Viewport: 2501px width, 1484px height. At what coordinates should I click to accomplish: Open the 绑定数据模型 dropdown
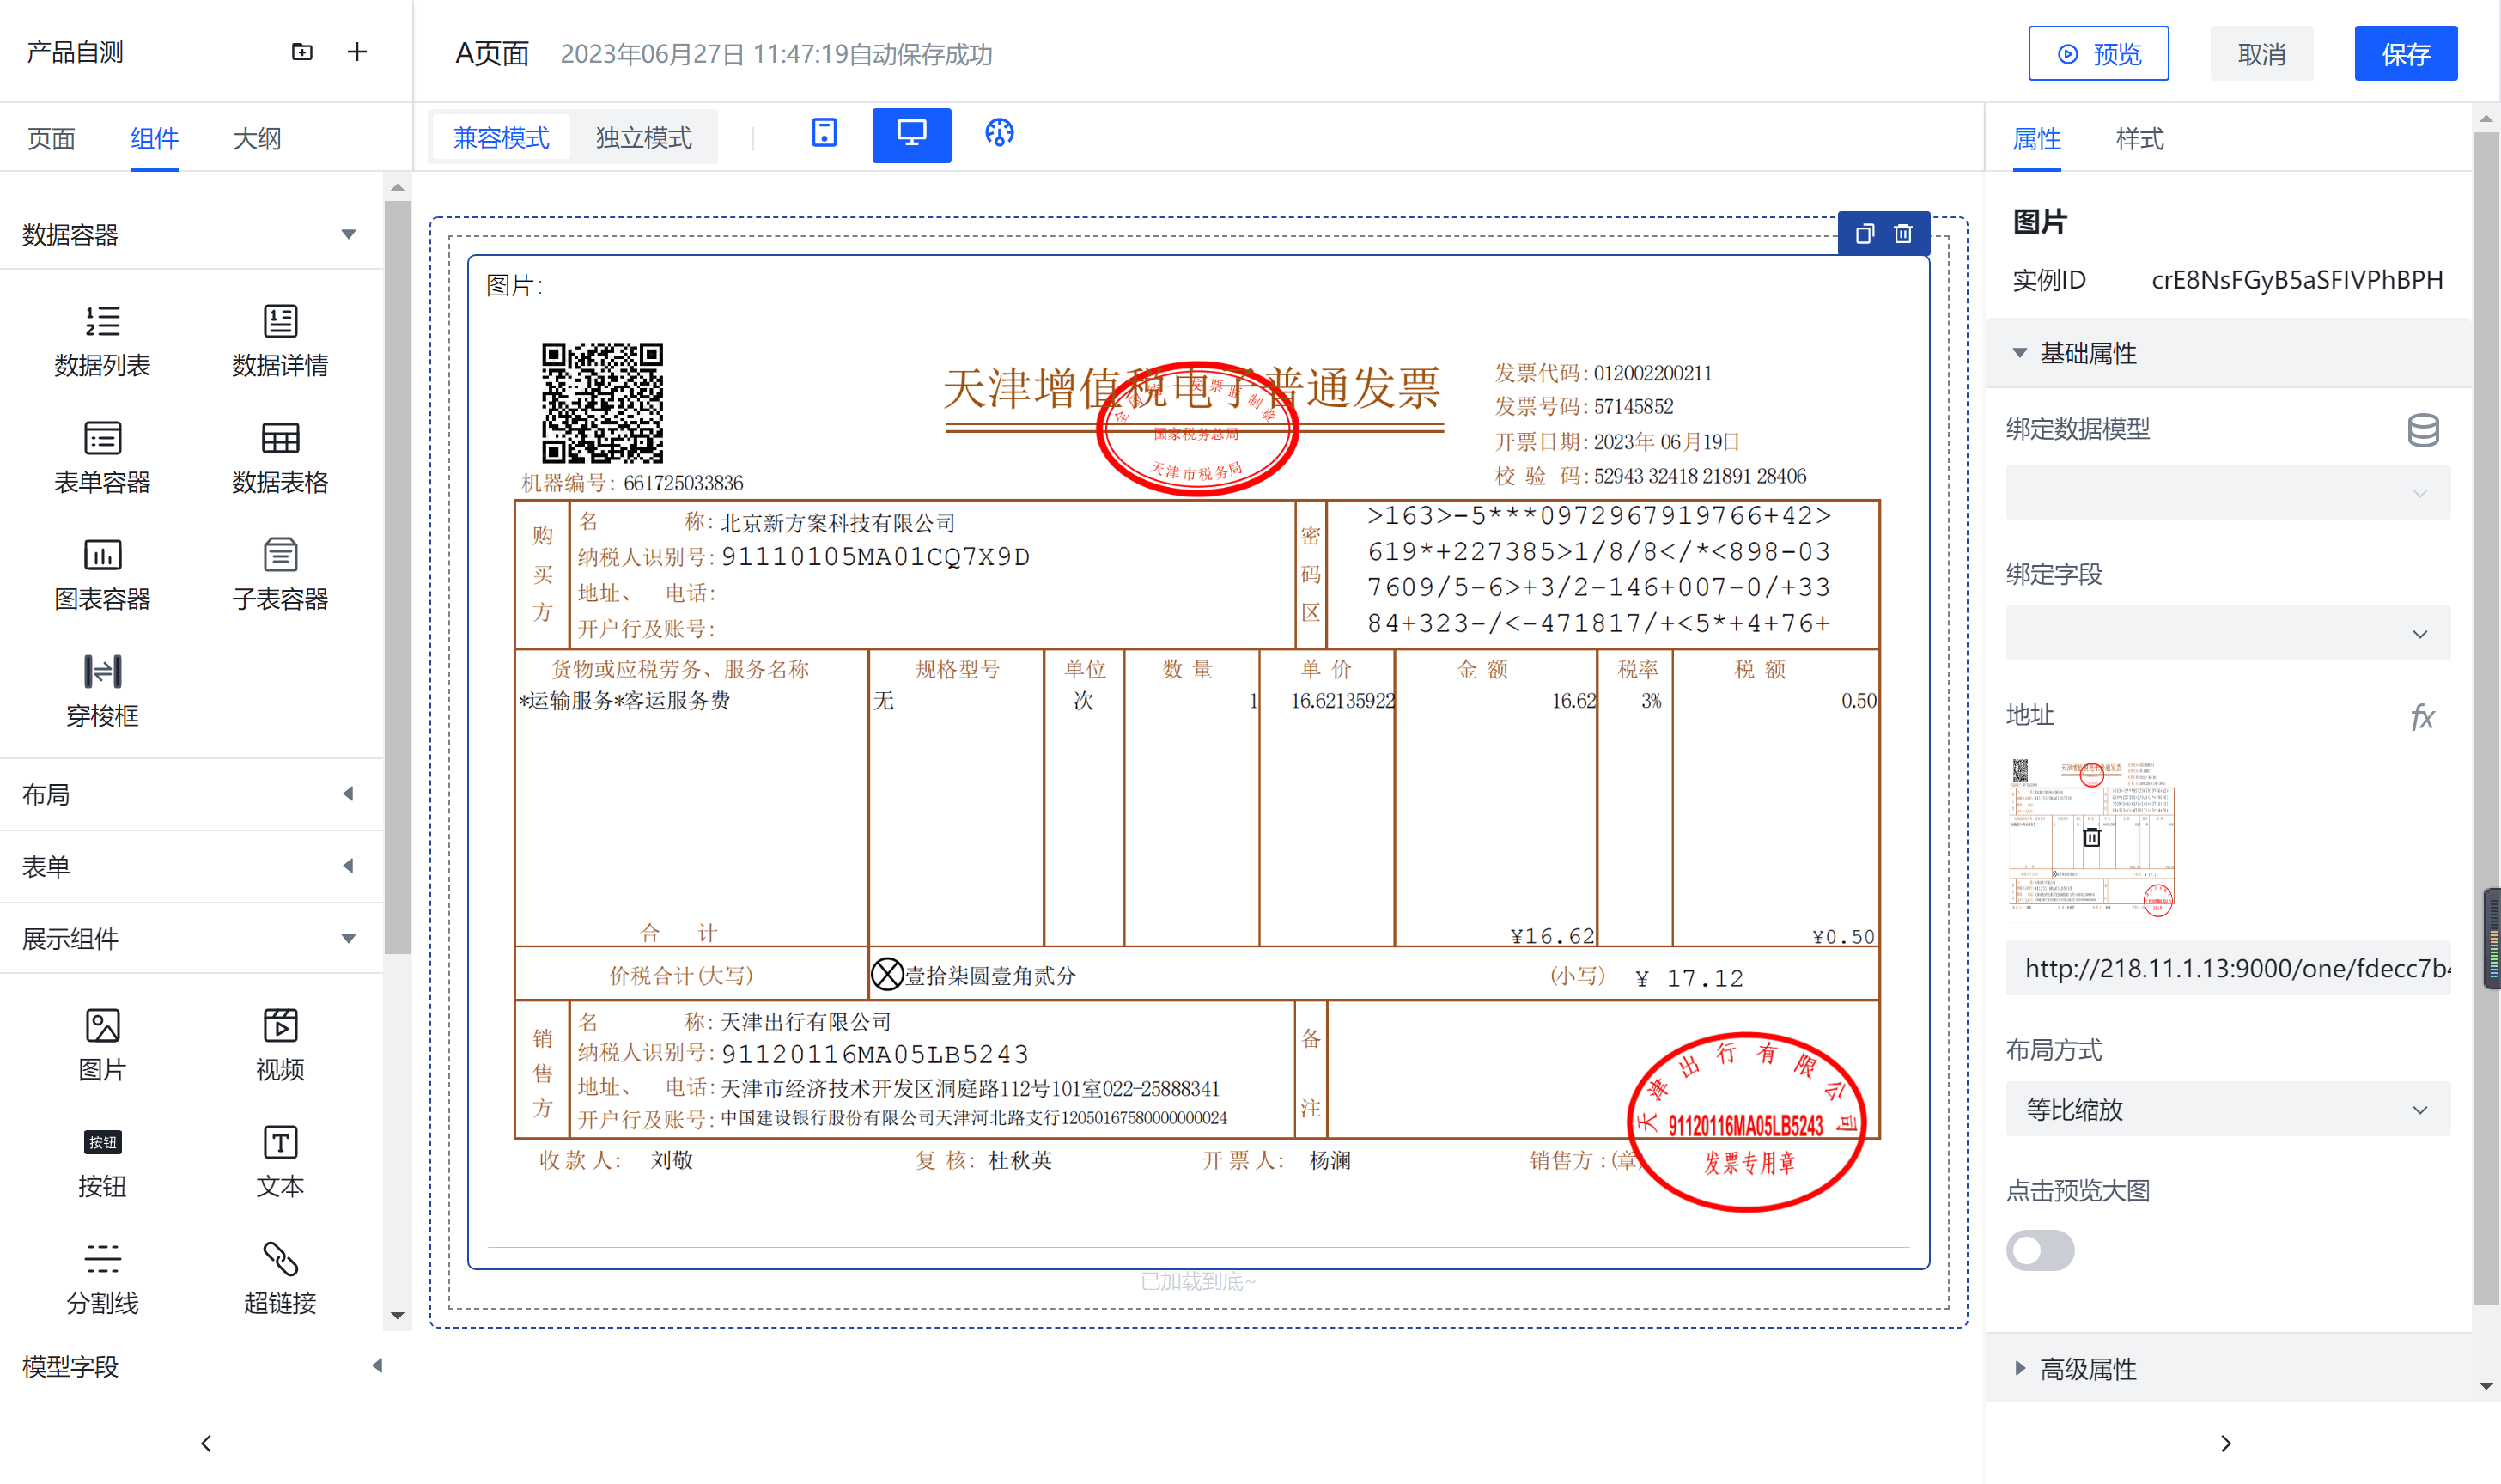pyautogui.click(x=2228, y=492)
